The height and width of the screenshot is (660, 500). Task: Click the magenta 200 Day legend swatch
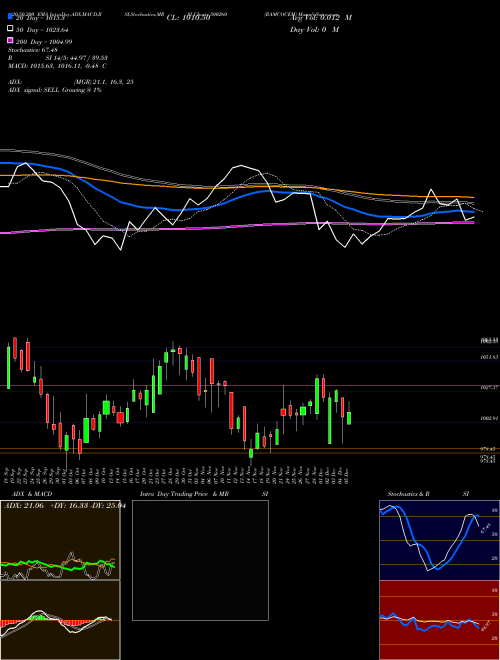tap(10, 40)
